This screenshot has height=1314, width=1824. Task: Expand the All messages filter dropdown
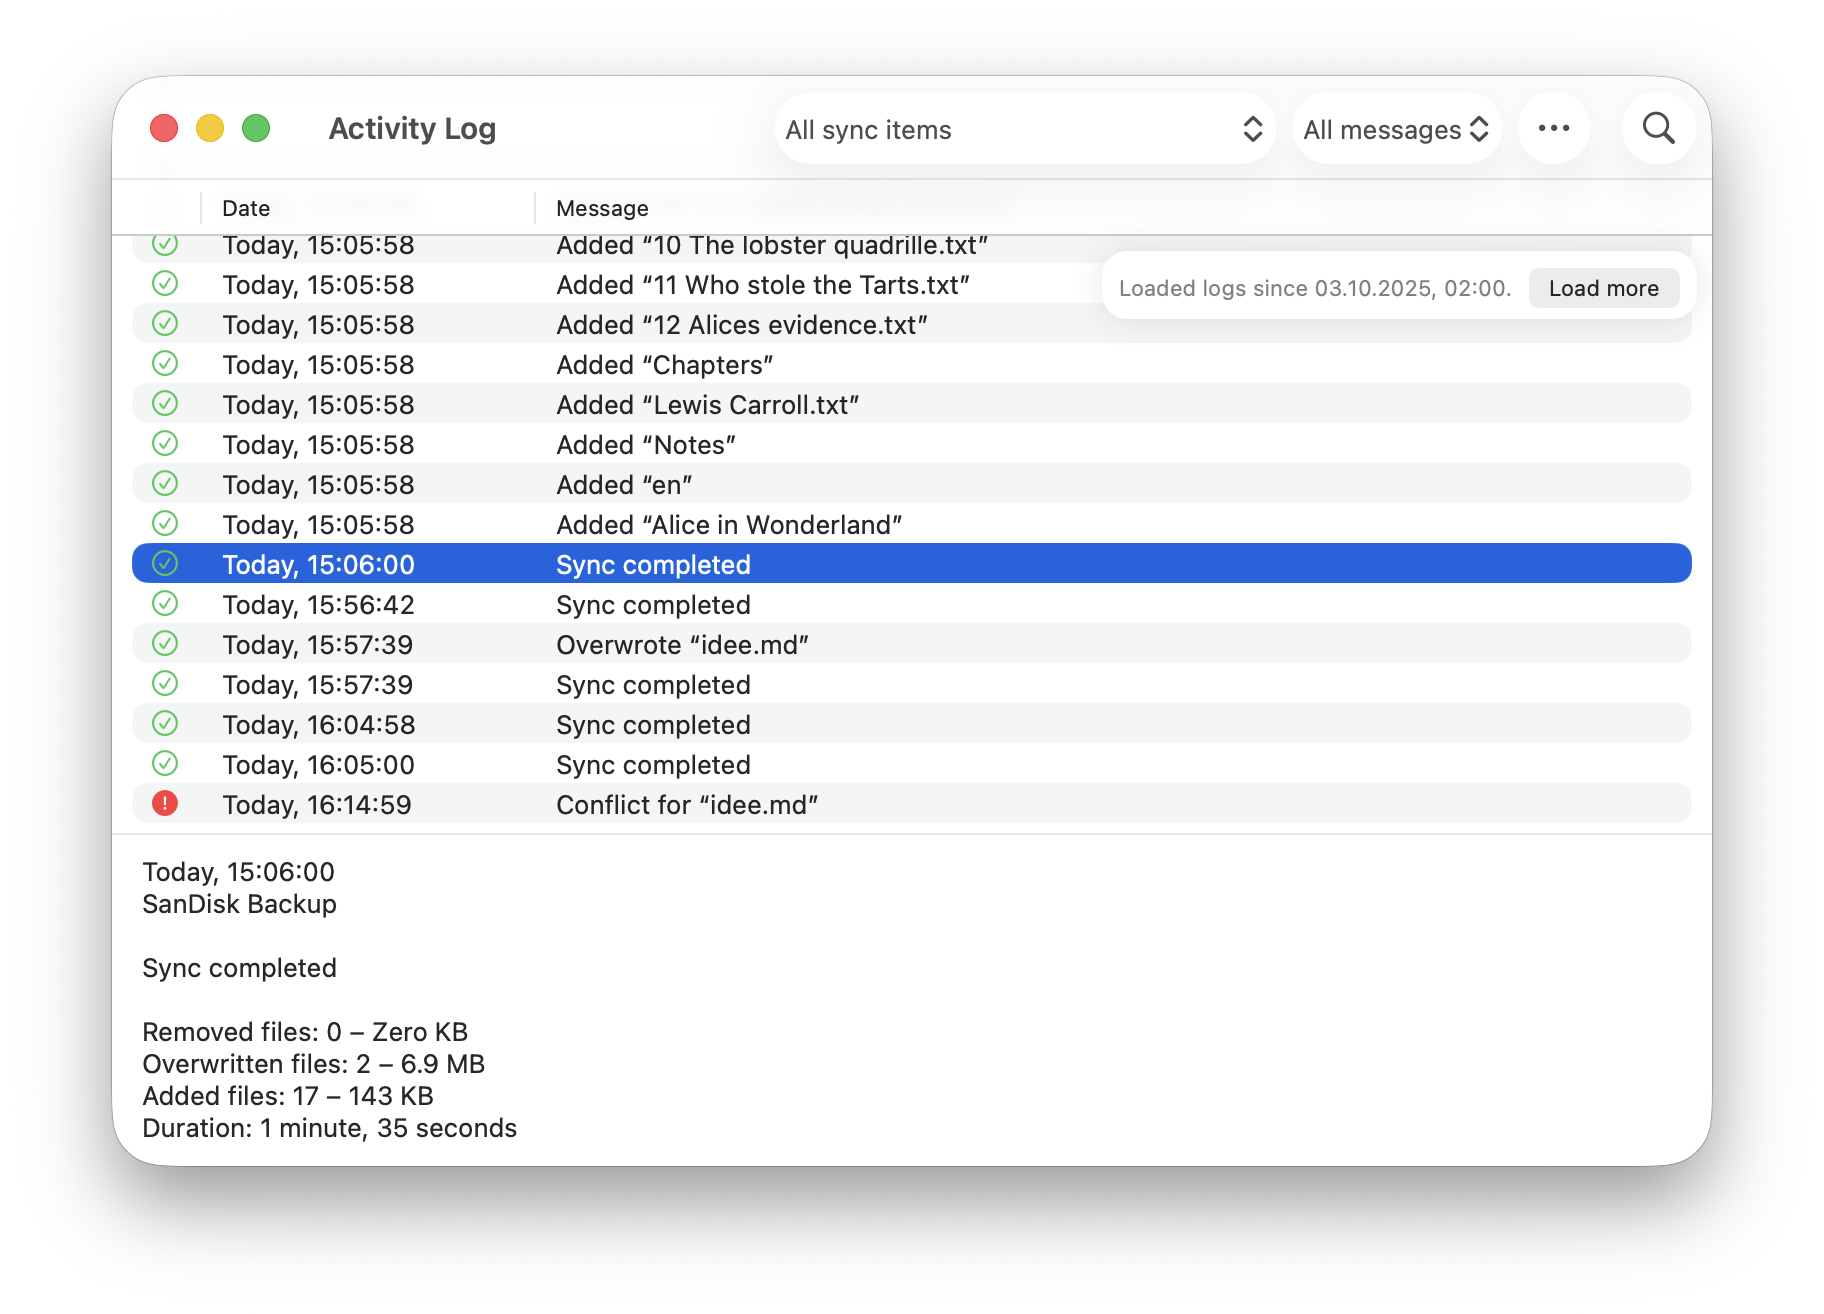(x=1396, y=129)
